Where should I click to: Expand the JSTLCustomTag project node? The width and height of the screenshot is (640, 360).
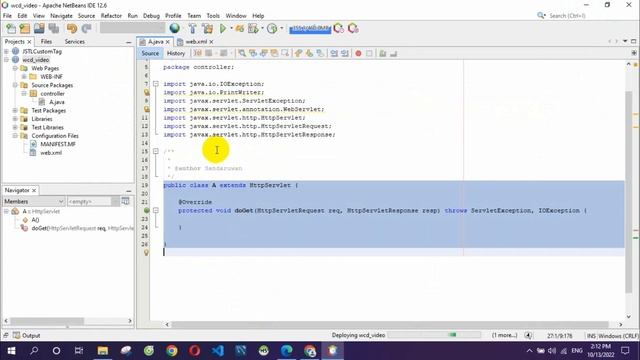click(7, 51)
